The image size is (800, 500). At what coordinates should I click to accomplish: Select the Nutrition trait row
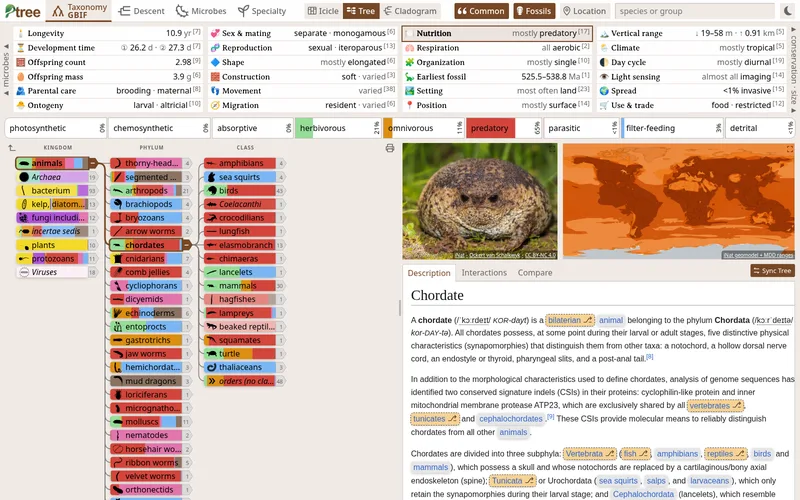[497, 33]
